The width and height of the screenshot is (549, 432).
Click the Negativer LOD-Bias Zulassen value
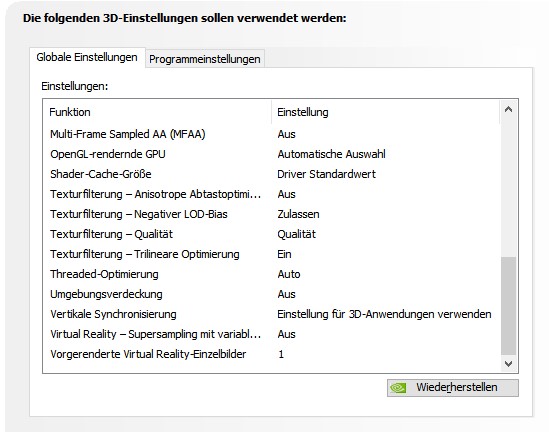pyautogui.click(x=298, y=214)
